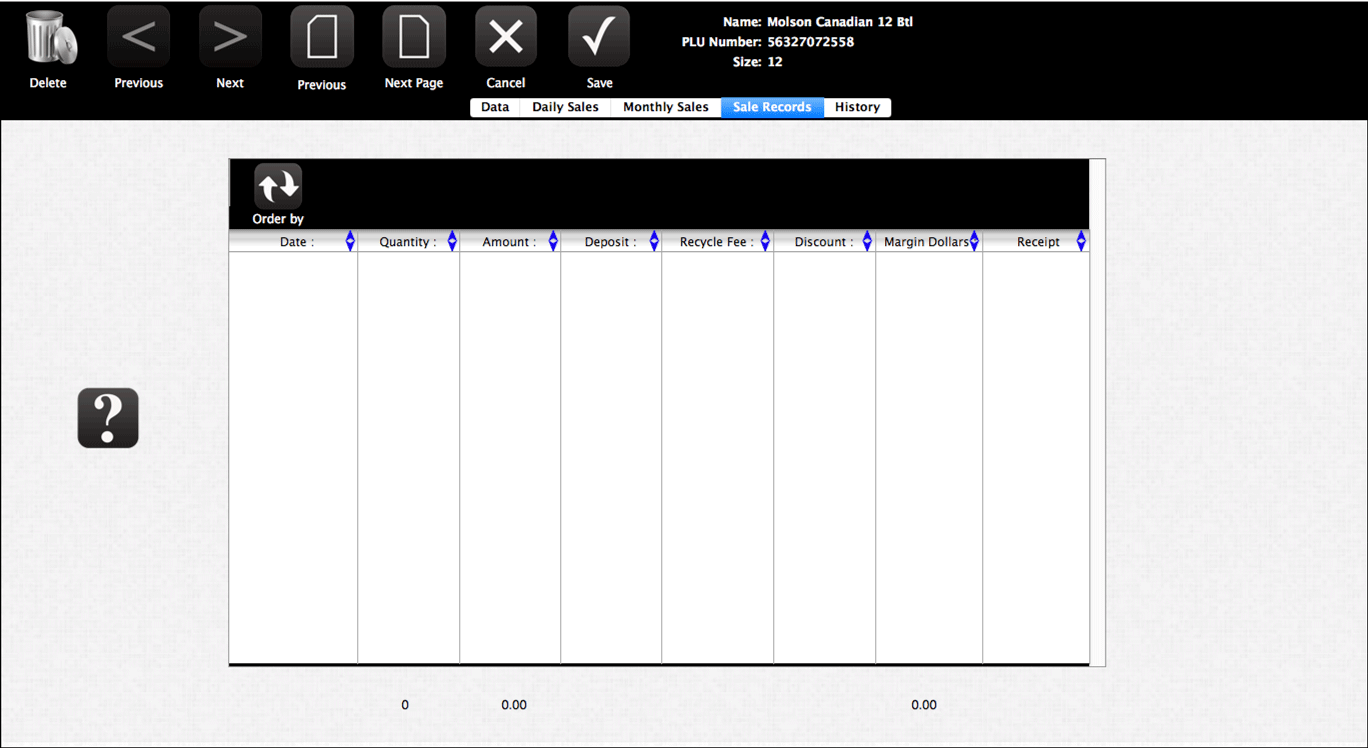1368x748 pixels.
Task: Click the Next Page icon
Action: tap(413, 37)
